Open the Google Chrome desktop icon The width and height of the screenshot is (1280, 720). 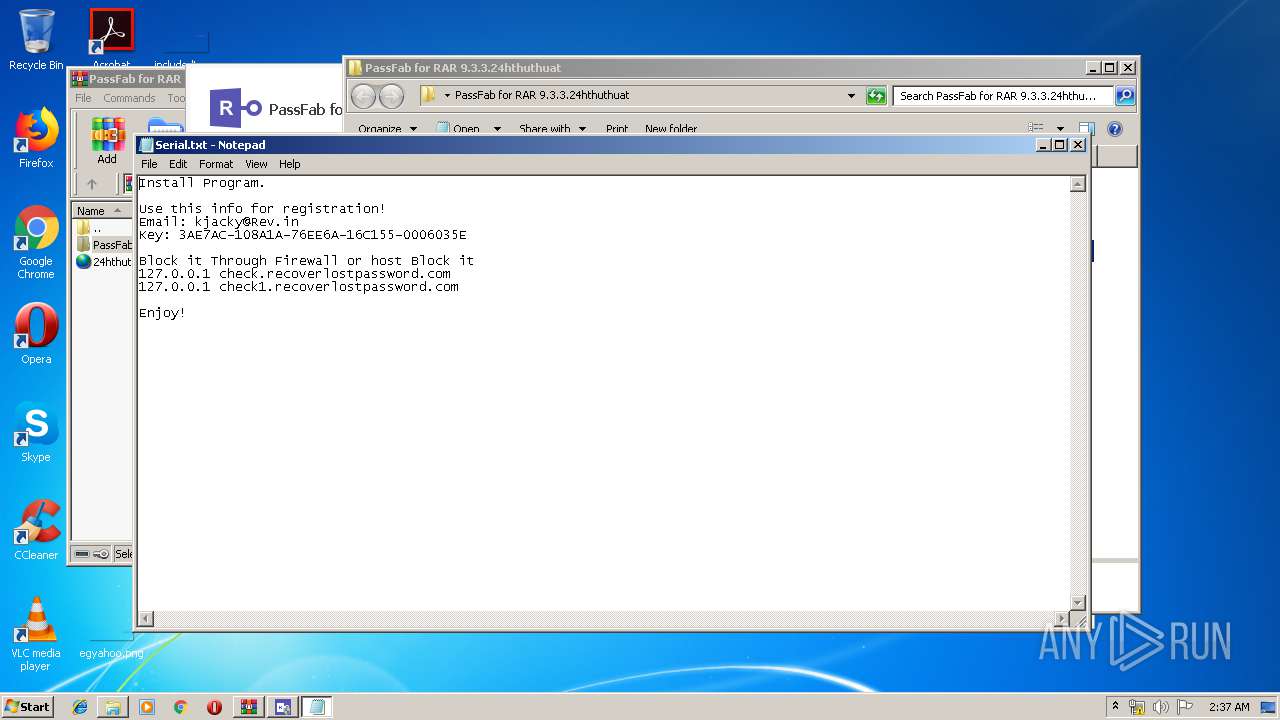click(x=36, y=242)
